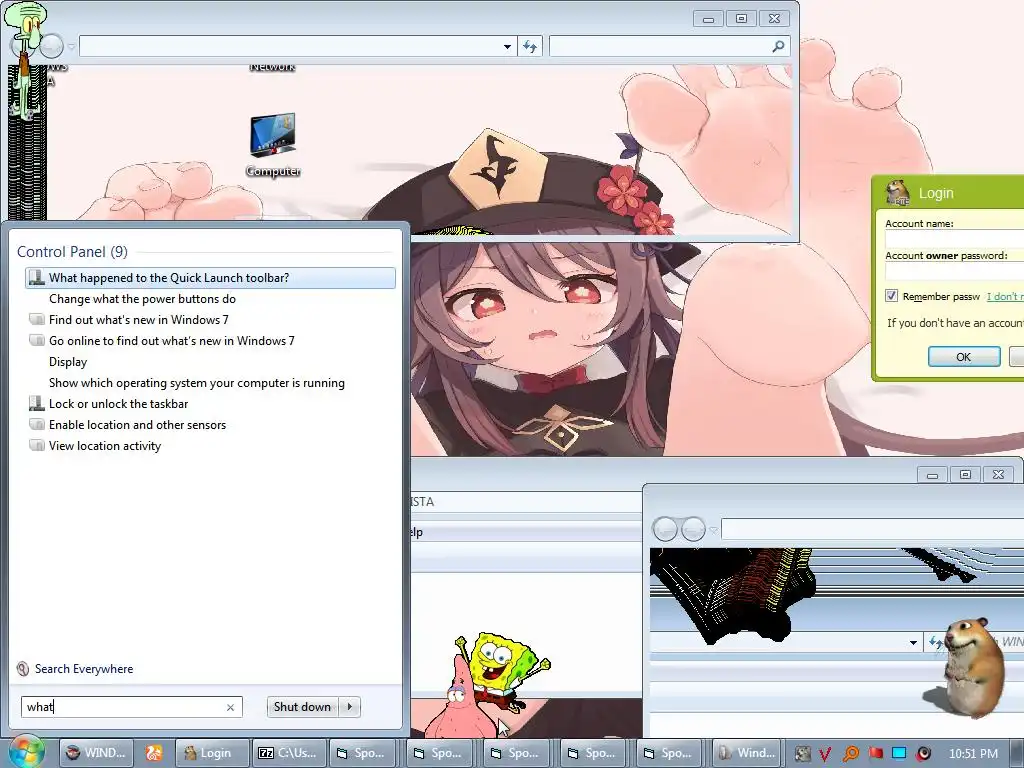Click the red V icon in system tray
This screenshot has width=1024, height=768.
pos(825,754)
